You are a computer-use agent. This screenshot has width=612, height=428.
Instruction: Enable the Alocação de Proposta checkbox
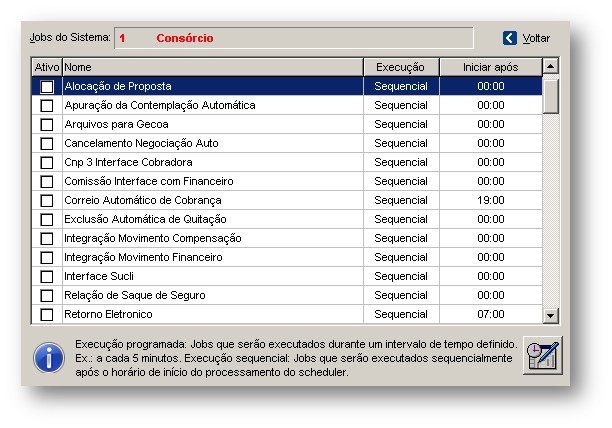click(47, 87)
